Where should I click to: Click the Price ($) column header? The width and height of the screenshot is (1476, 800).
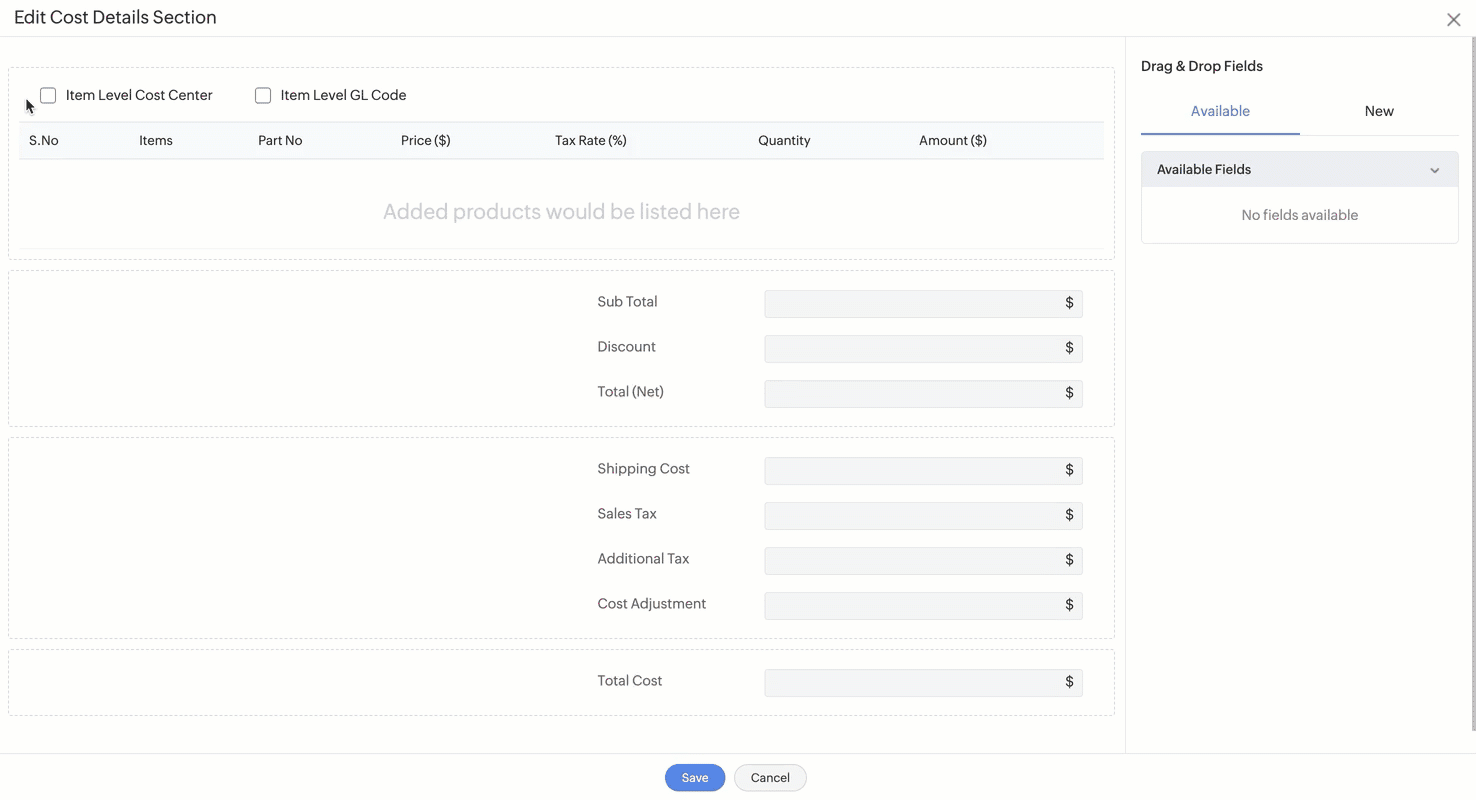click(x=425, y=141)
